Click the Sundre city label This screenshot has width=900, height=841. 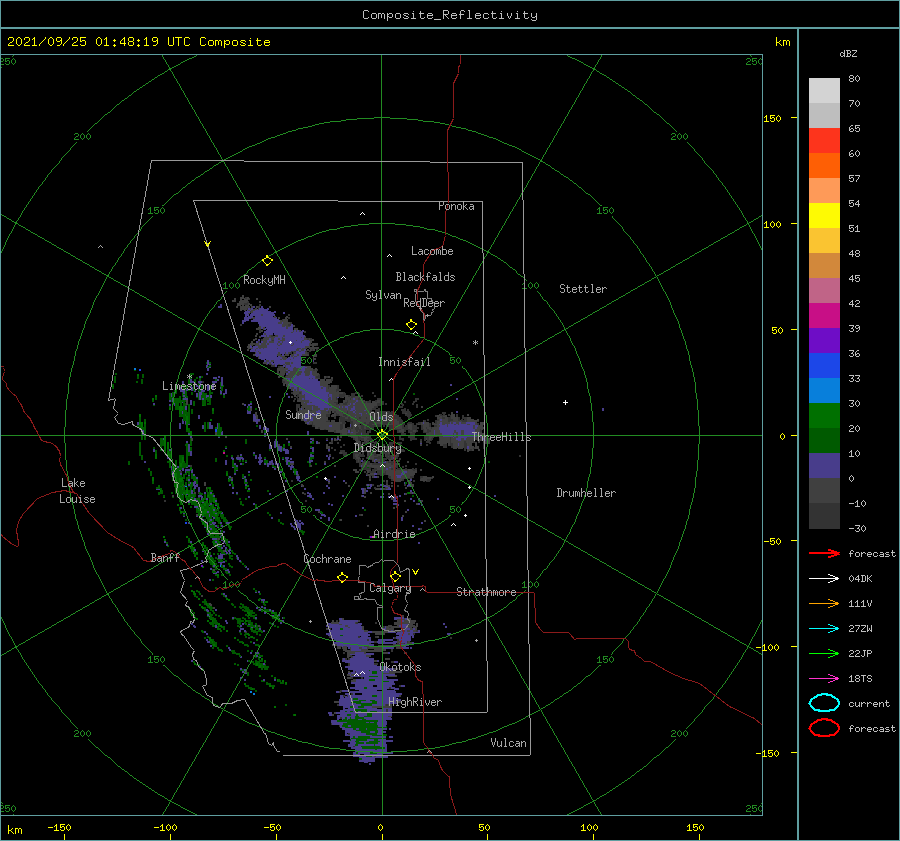point(303,414)
